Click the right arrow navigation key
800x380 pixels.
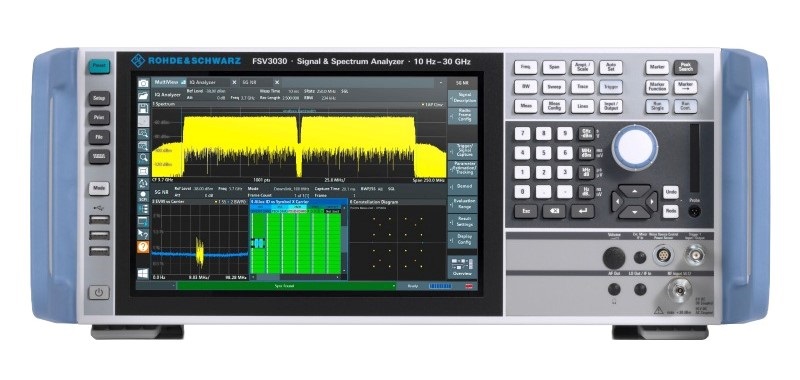[x=651, y=201]
